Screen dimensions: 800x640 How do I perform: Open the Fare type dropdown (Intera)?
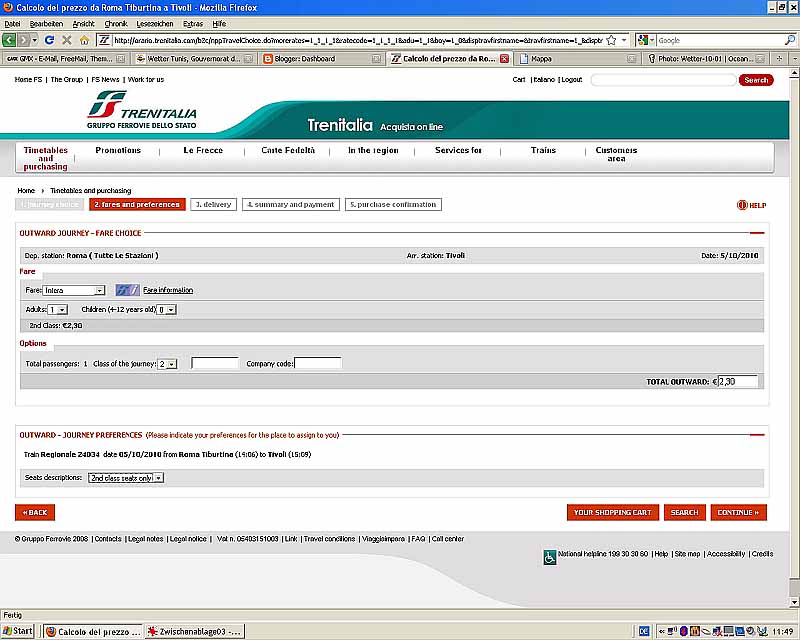point(73,290)
